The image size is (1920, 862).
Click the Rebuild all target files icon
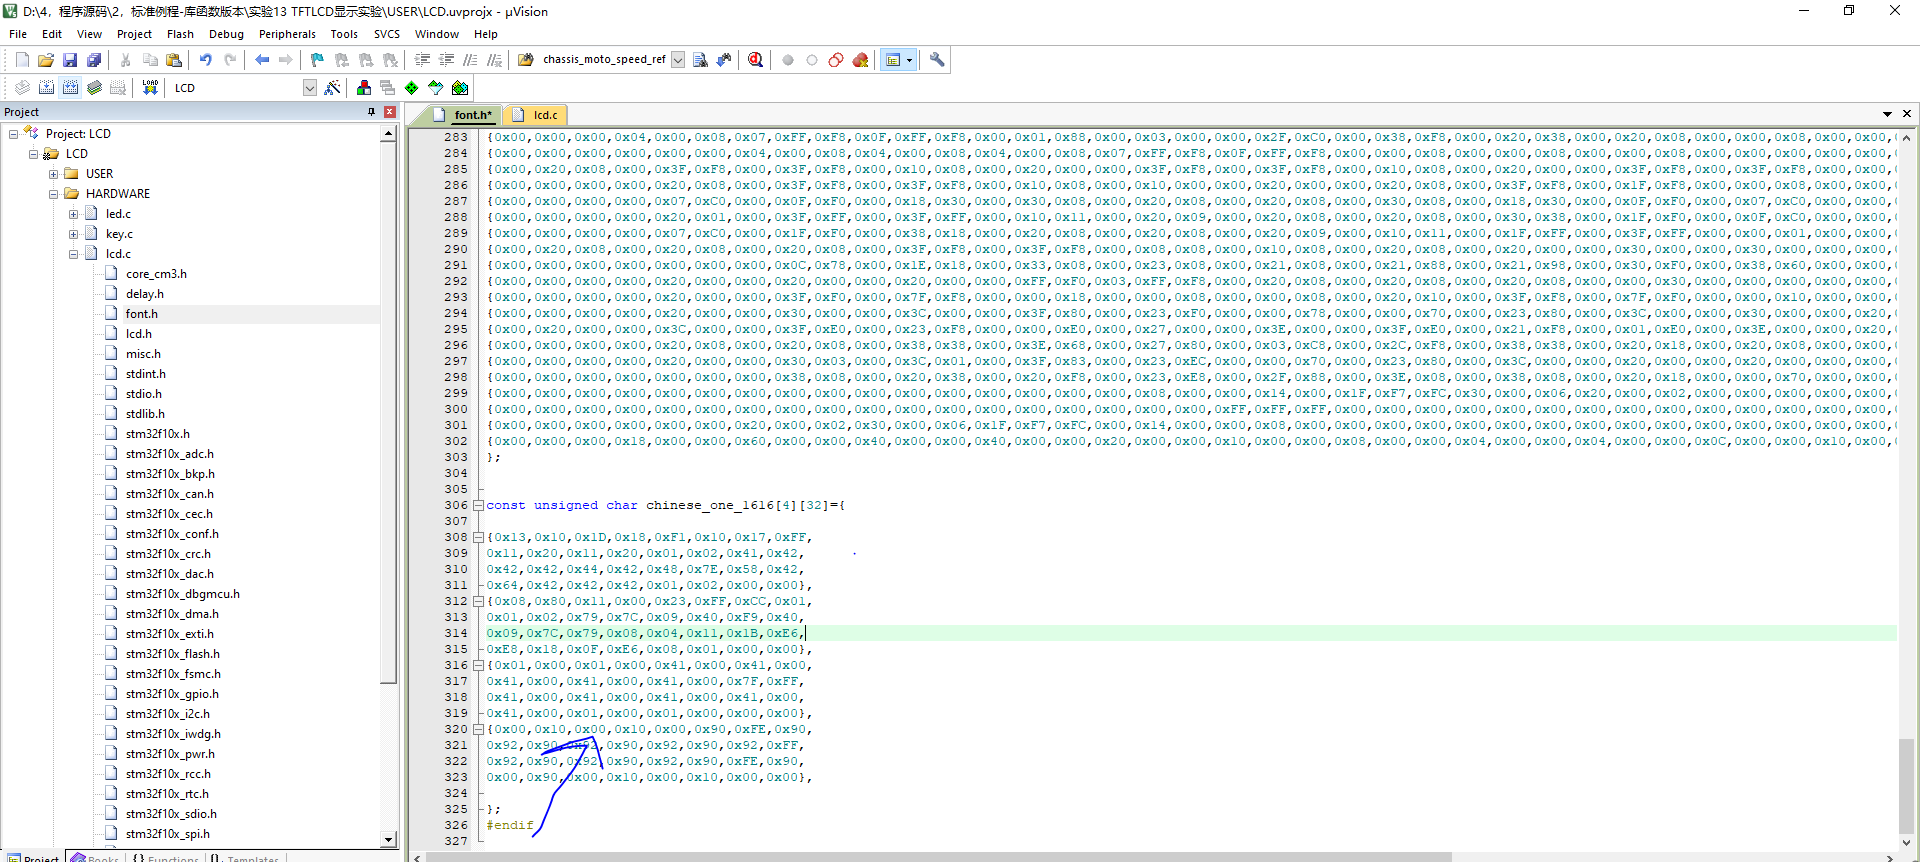[x=70, y=88]
